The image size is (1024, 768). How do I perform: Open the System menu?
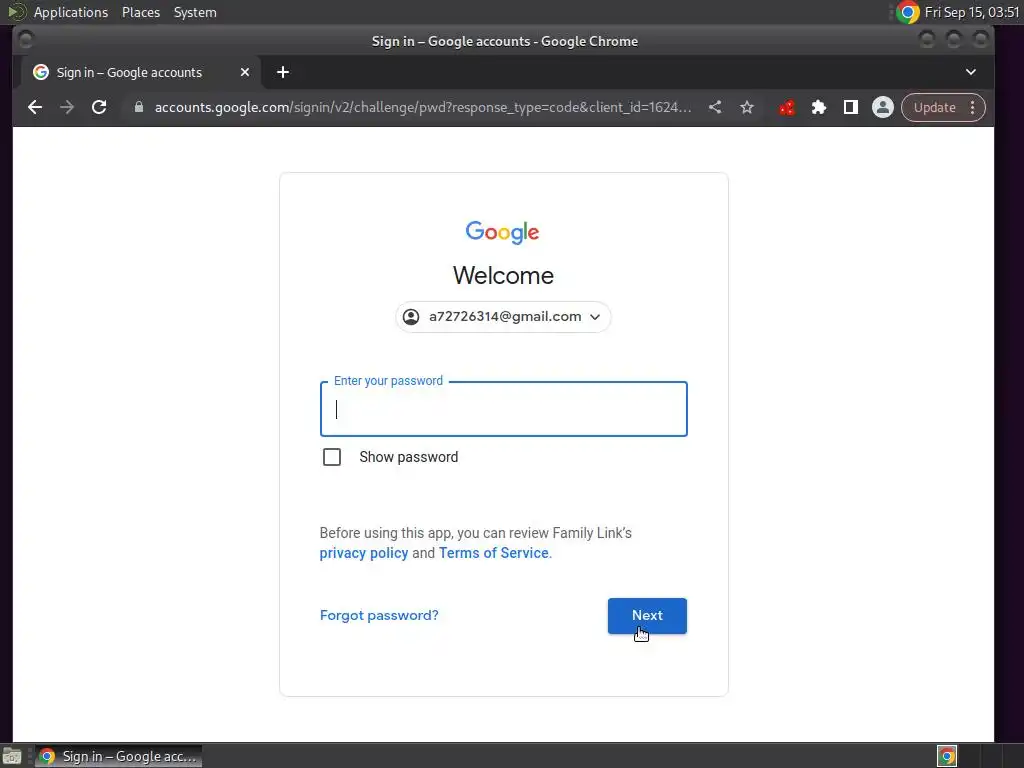[195, 12]
